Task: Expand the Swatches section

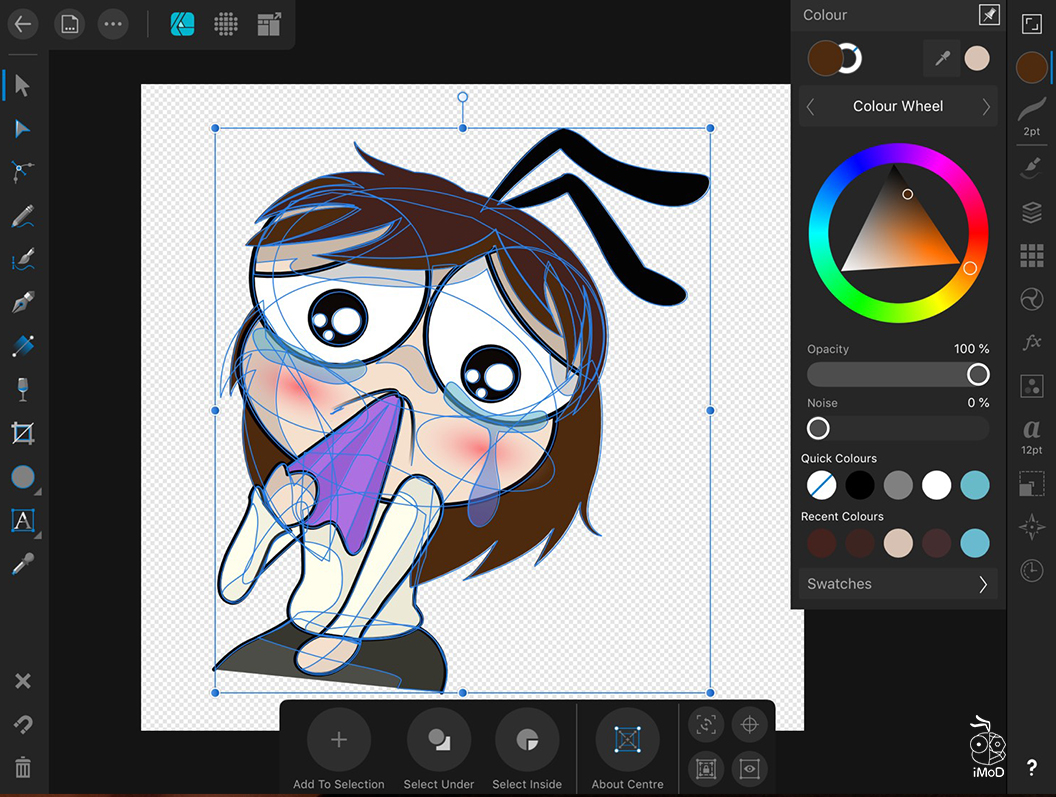Action: click(x=898, y=584)
